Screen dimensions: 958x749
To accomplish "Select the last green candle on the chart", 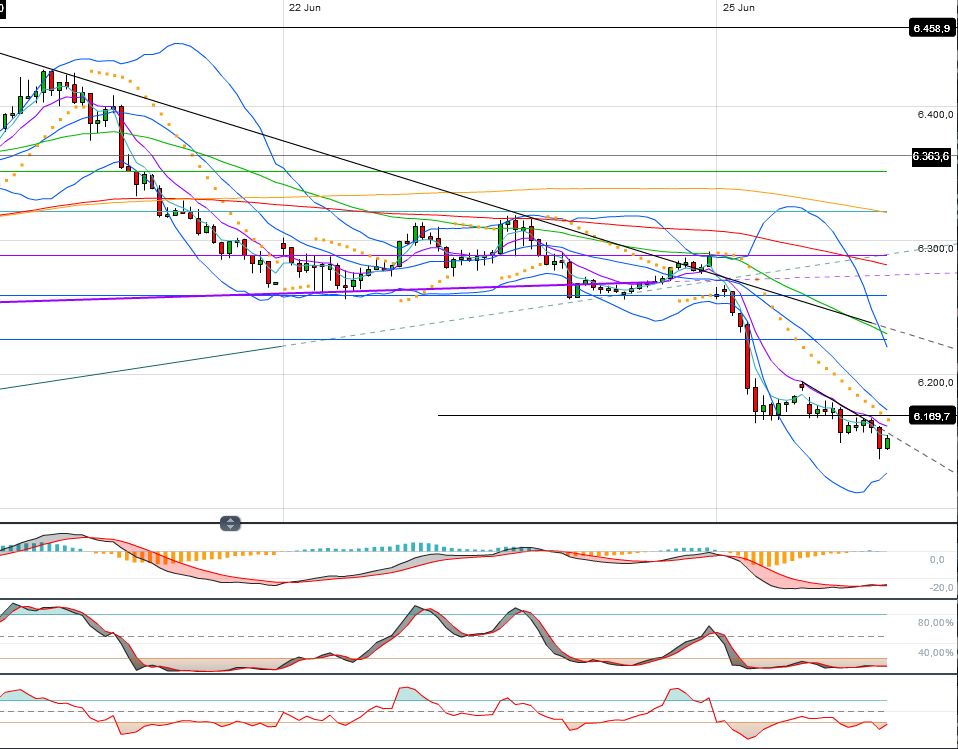I will click(x=887, y=443).
